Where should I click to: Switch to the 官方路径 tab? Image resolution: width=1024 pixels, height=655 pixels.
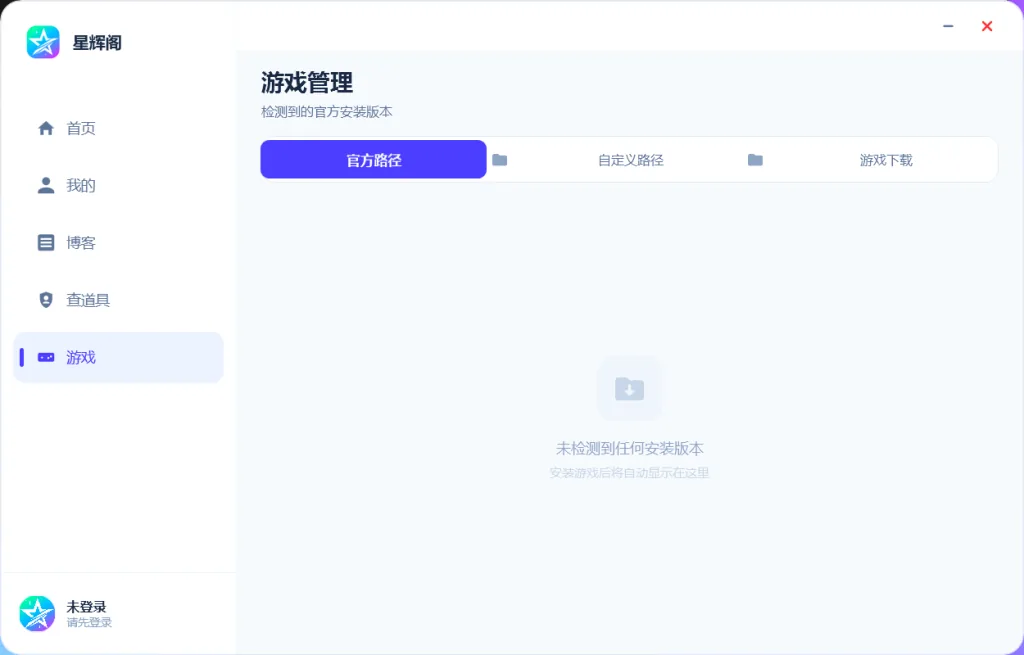(x=374, y=159)
